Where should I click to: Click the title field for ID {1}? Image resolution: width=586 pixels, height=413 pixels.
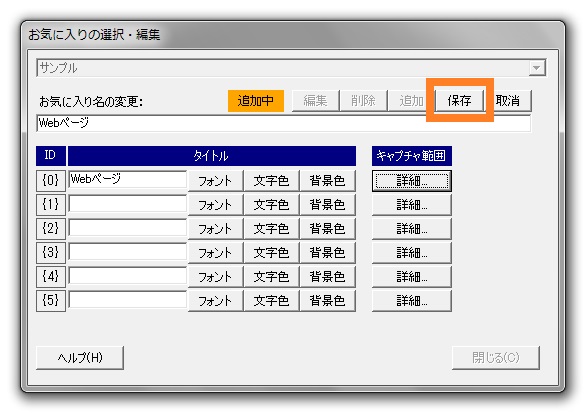coord(127,204)
